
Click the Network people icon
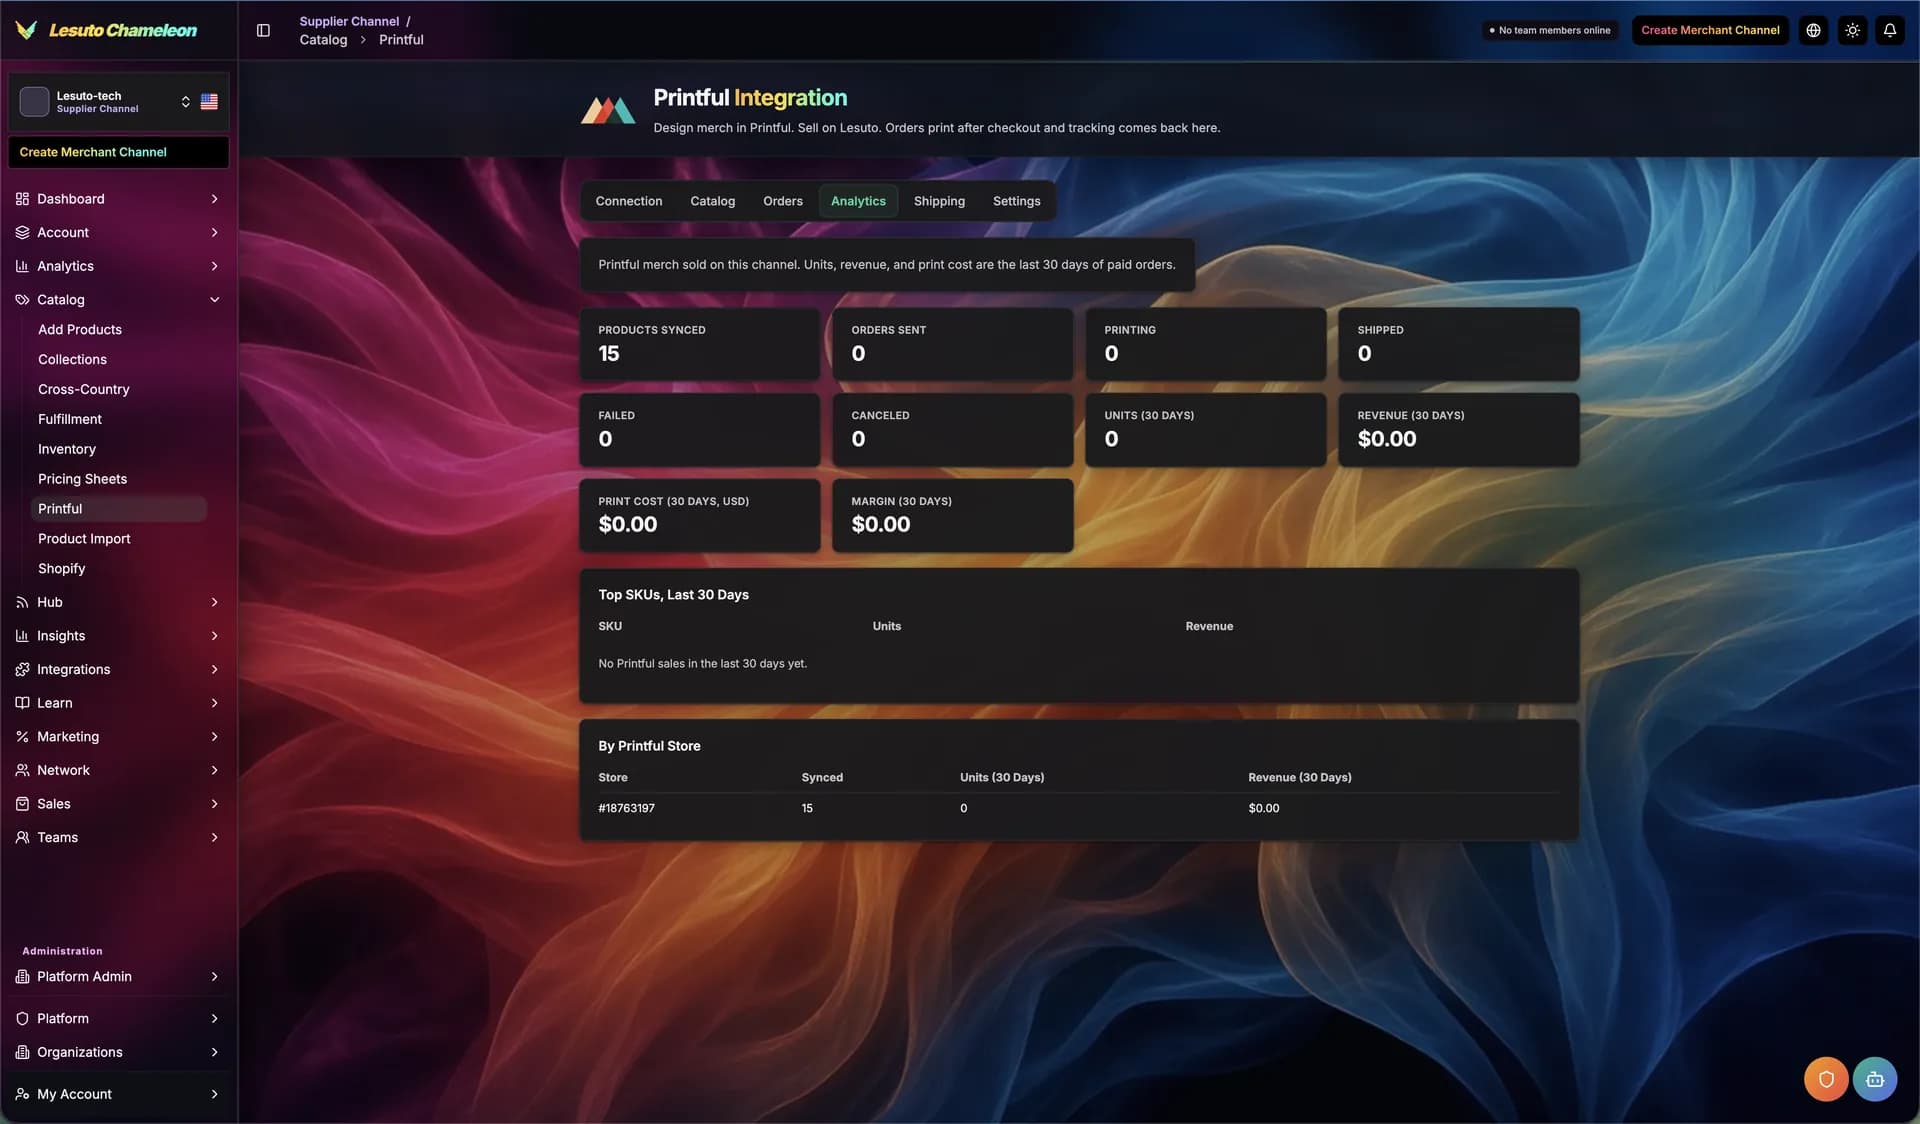pos(22,770)
